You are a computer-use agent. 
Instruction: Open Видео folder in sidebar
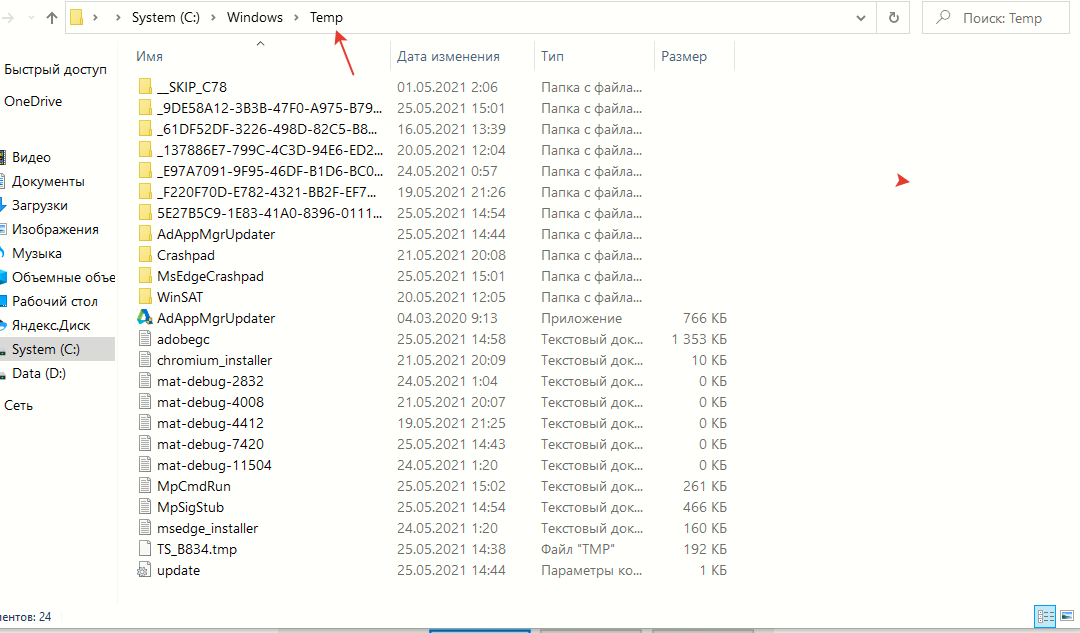point(31,158)
